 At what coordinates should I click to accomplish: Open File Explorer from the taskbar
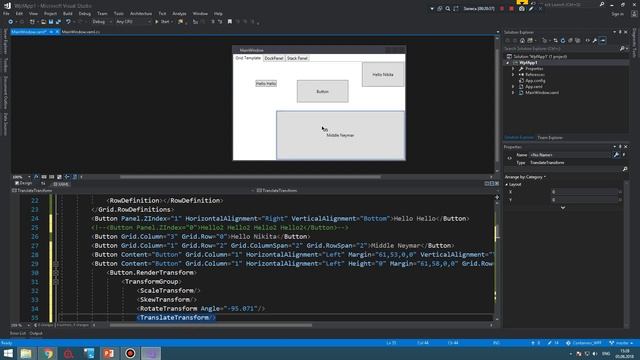click(x=26, y=353)
